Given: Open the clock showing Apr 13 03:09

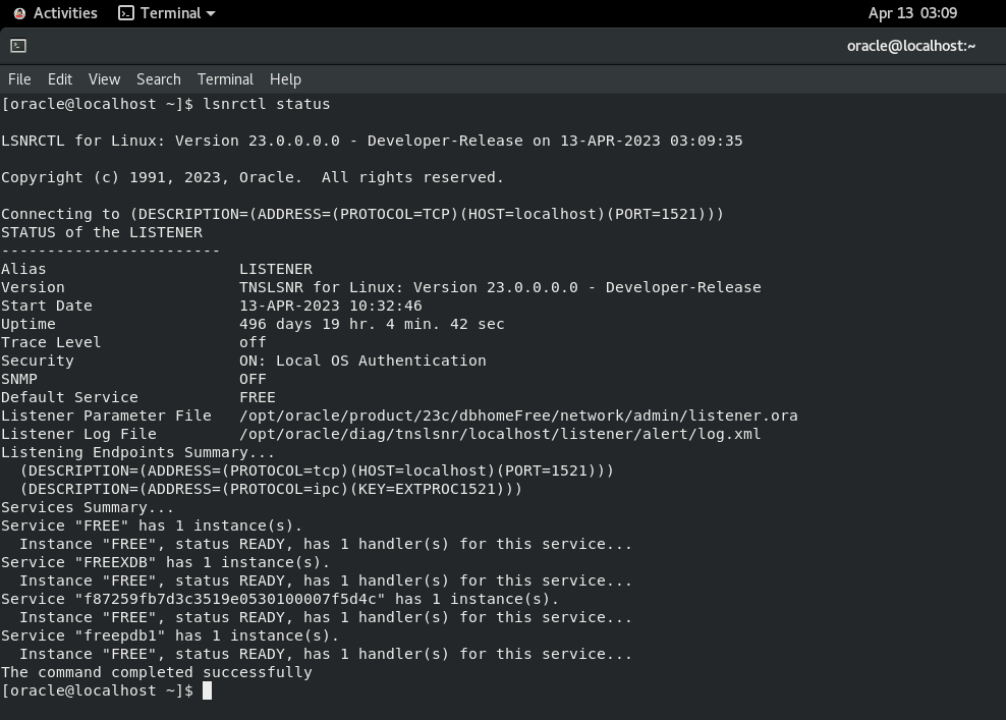Looking at the screenshot, I should (x=912, y=13).
